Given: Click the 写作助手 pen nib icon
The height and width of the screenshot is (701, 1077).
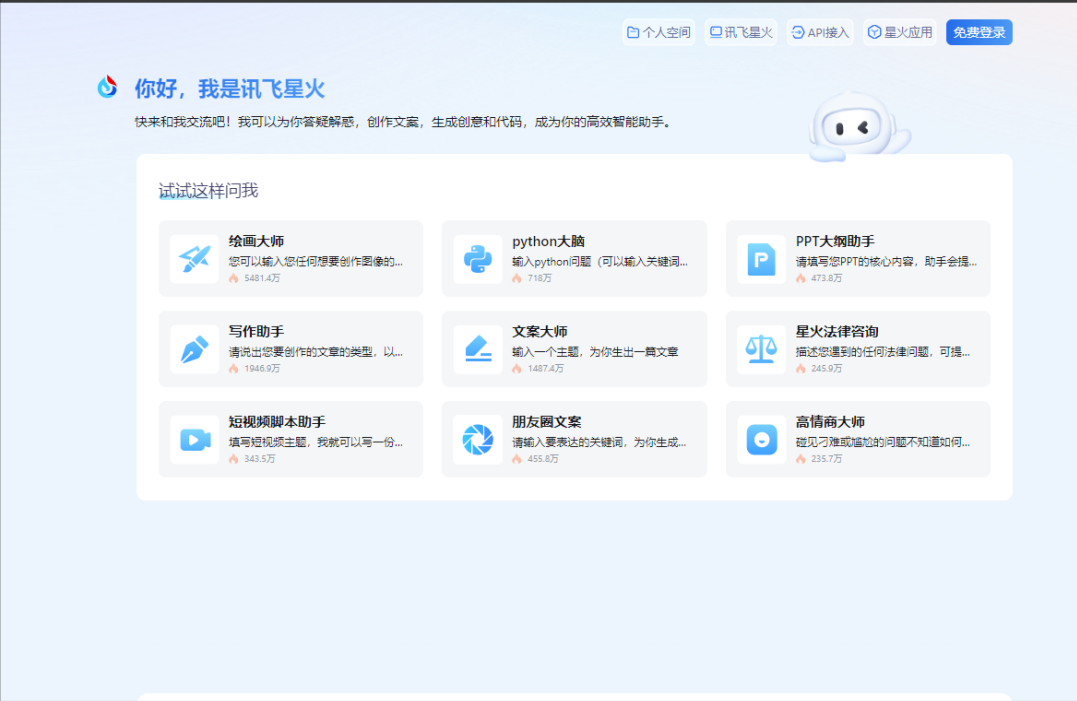Looking at the screenshot, I should coord(194,349).
